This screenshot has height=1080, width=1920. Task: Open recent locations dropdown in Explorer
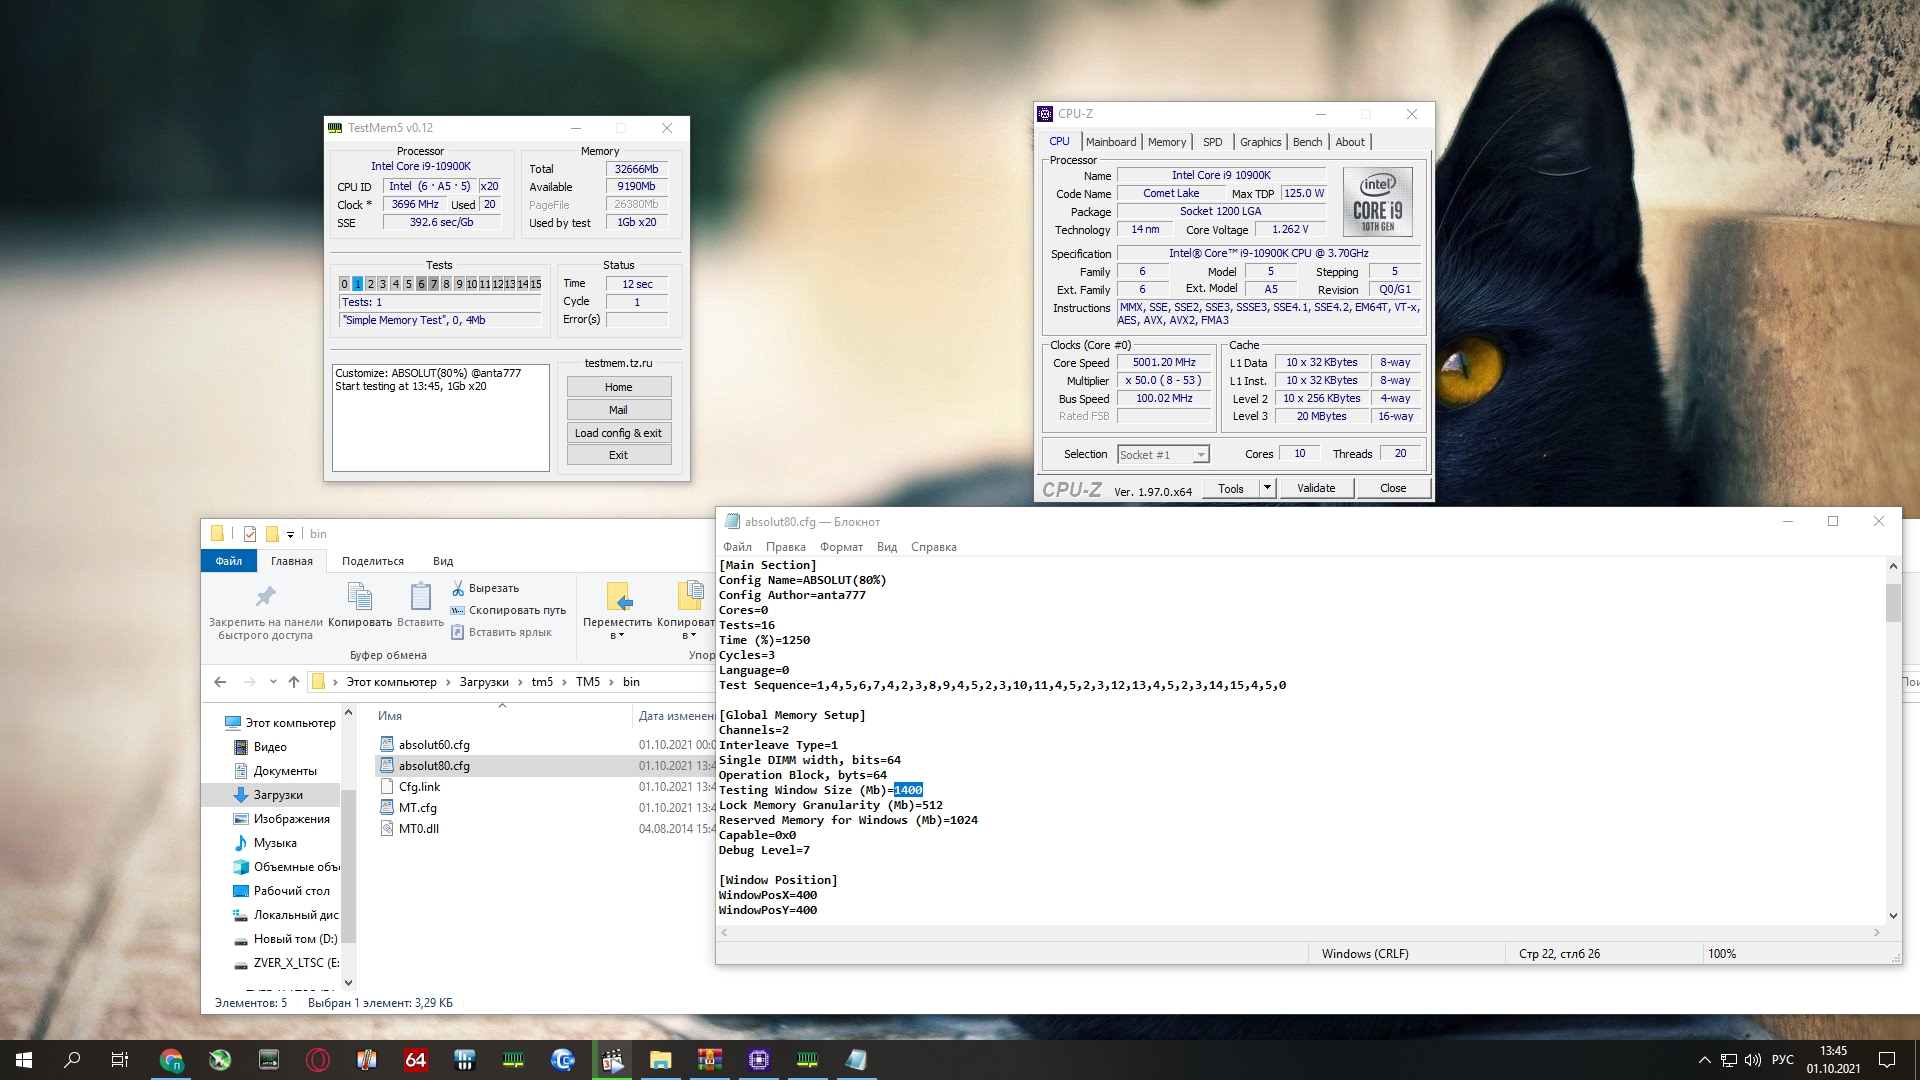point(273,682)
